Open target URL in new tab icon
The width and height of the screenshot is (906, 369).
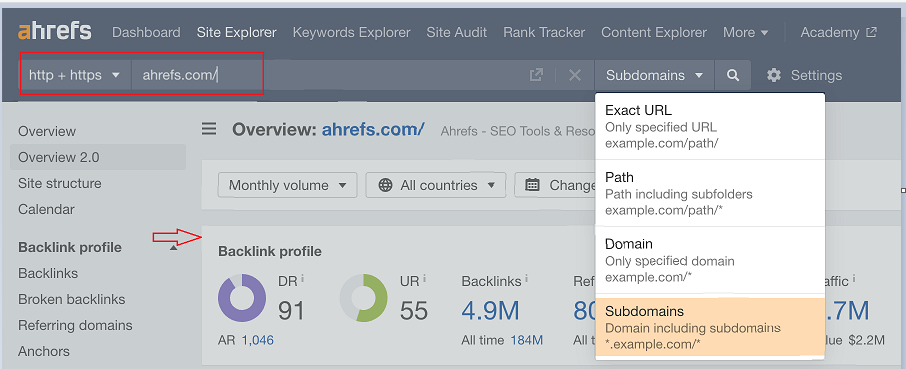pyautogui.click(x=536, y=75)
